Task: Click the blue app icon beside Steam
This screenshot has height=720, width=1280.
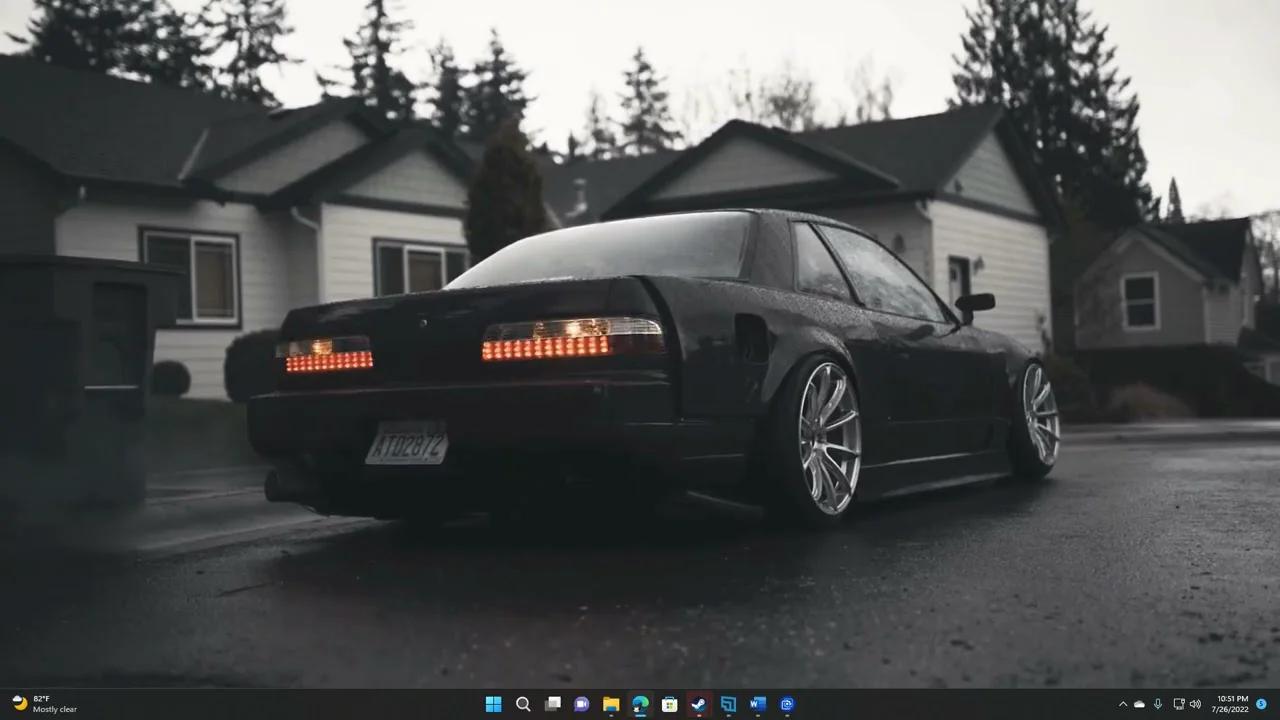Action: click(729, 704)
